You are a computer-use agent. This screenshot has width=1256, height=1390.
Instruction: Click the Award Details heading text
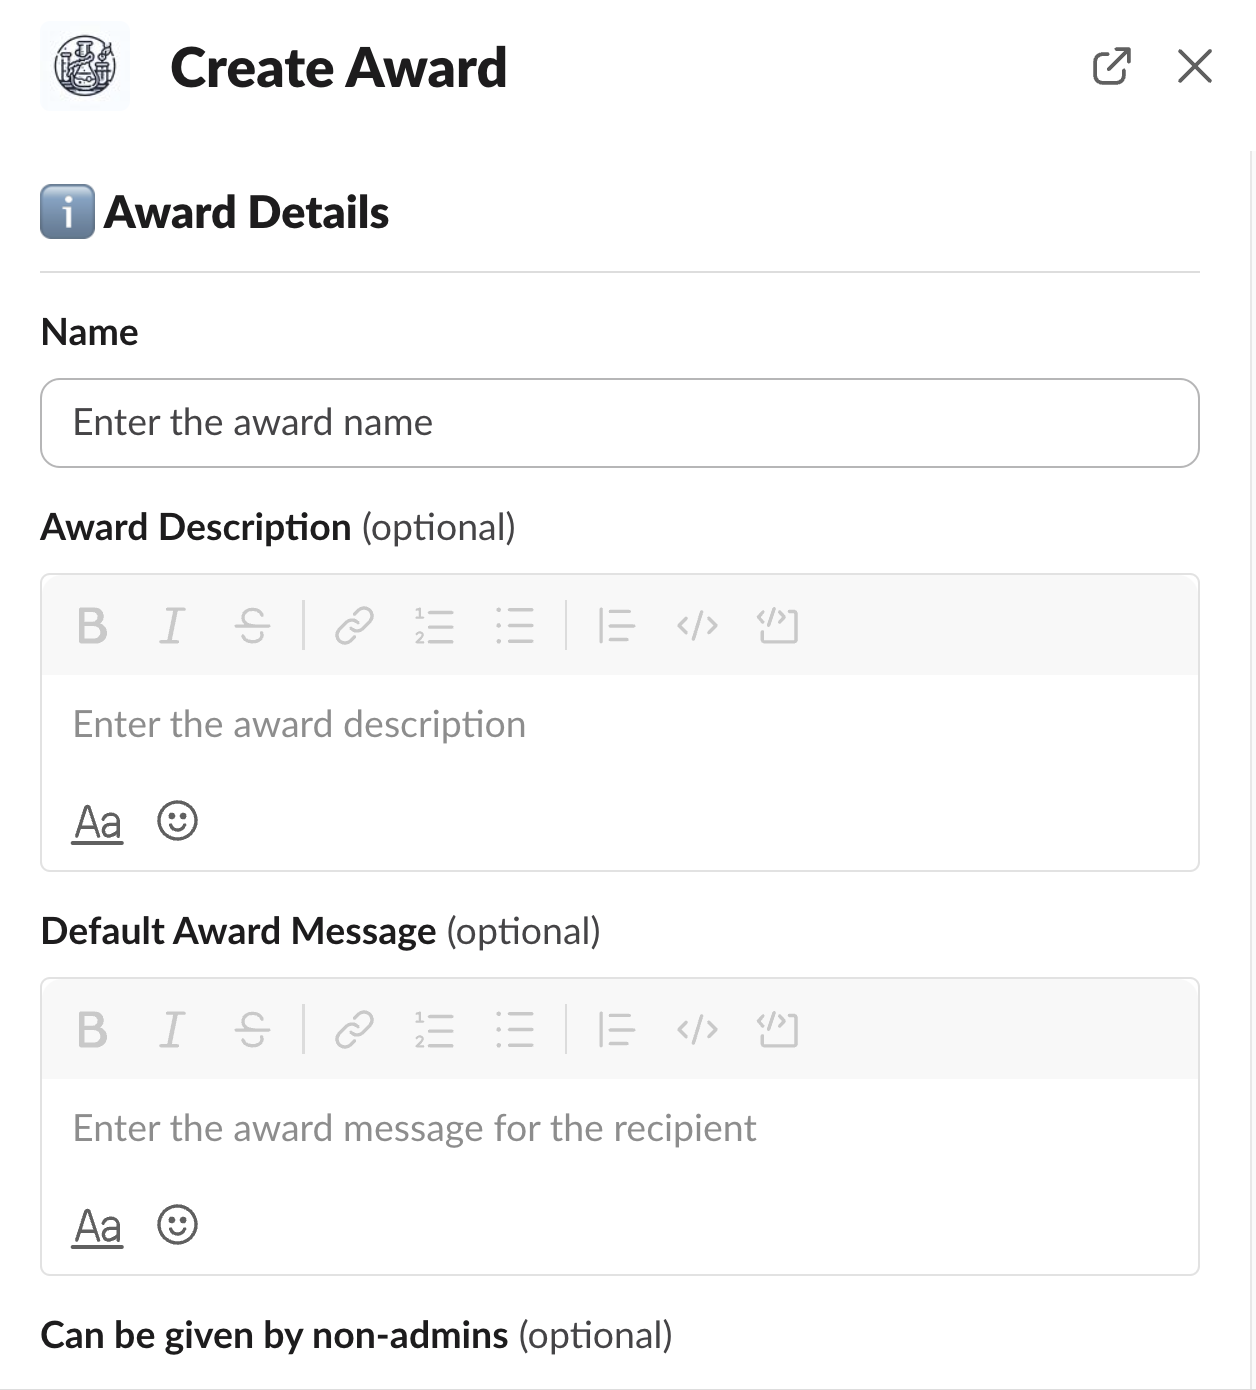tap(246, 212)
